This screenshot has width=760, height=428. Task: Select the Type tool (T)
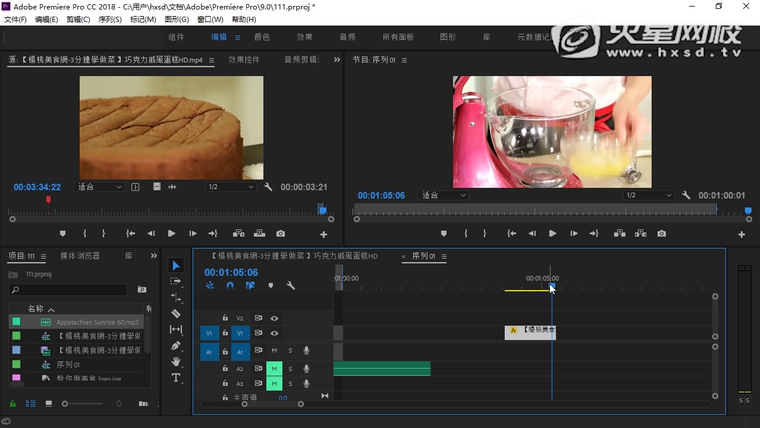[x=176, y=378]
